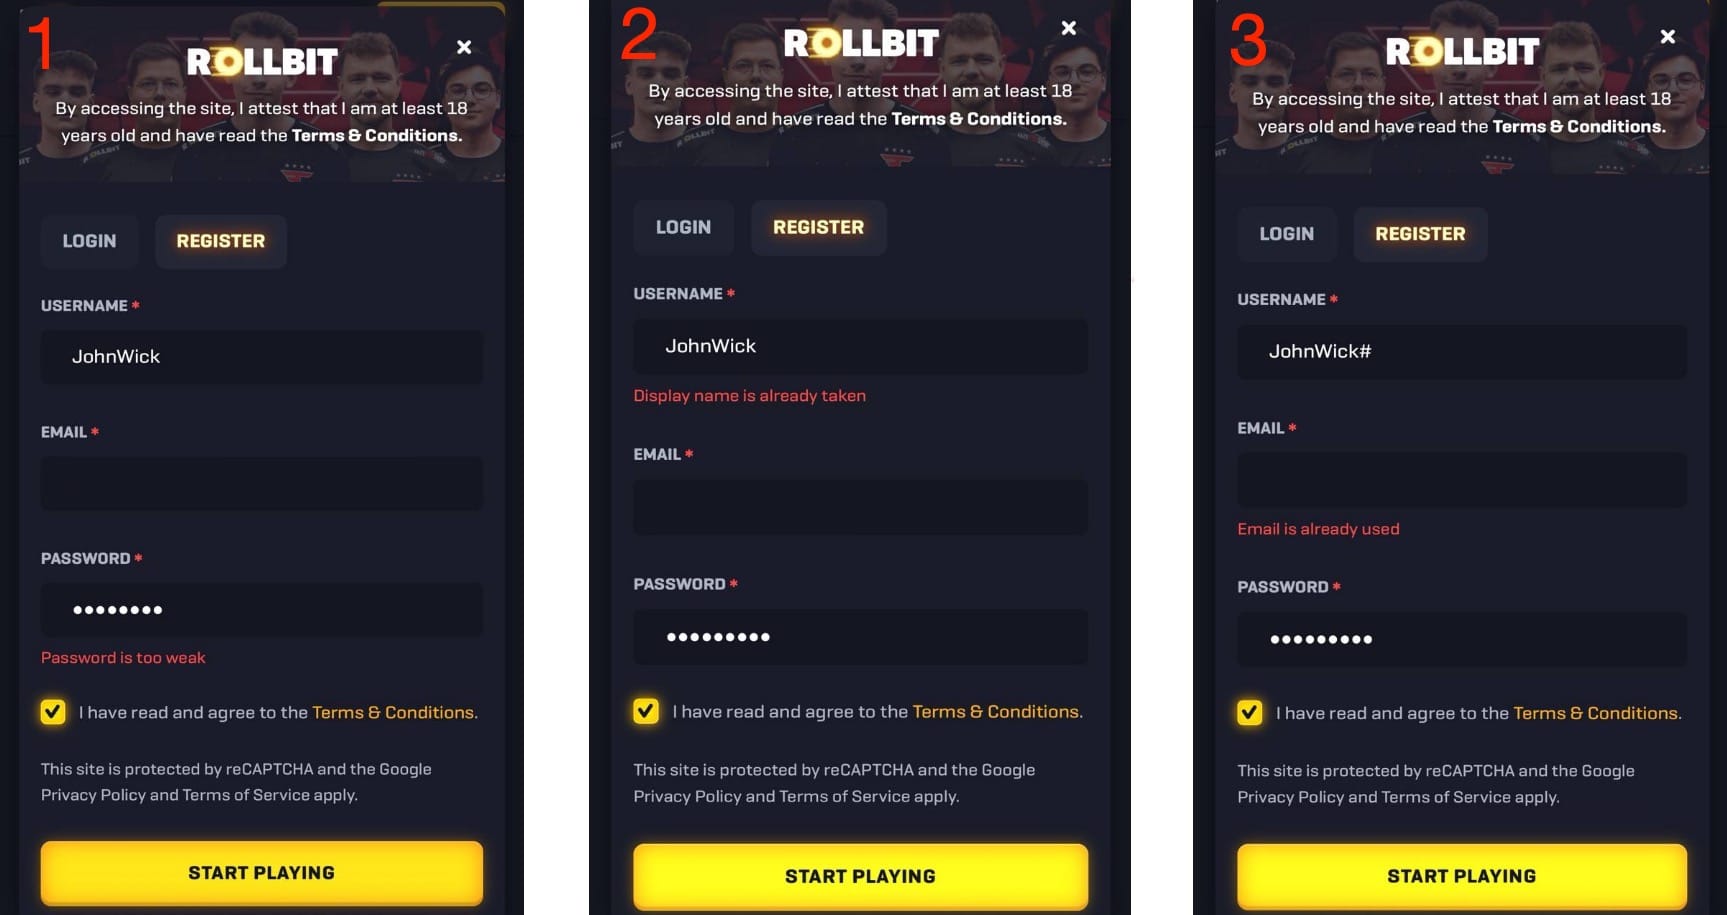Focus the username field showing JohnWick# in panel 3
Image resolution: width=1727 pixels, height=915 pixels.
pyautogui.click(x=1462, y=351)
